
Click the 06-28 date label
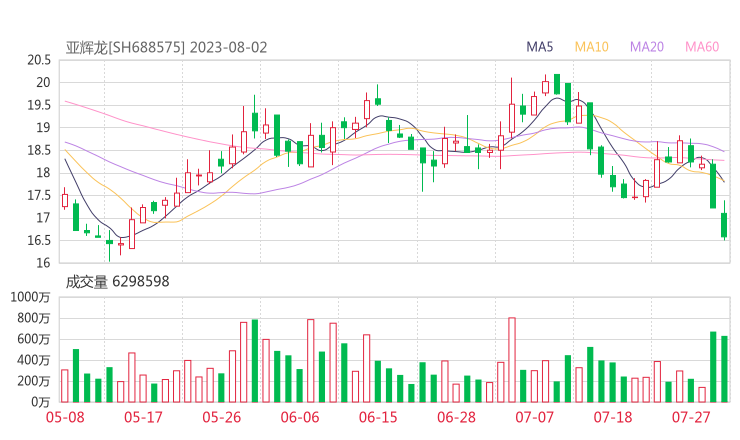coord(456,417)
